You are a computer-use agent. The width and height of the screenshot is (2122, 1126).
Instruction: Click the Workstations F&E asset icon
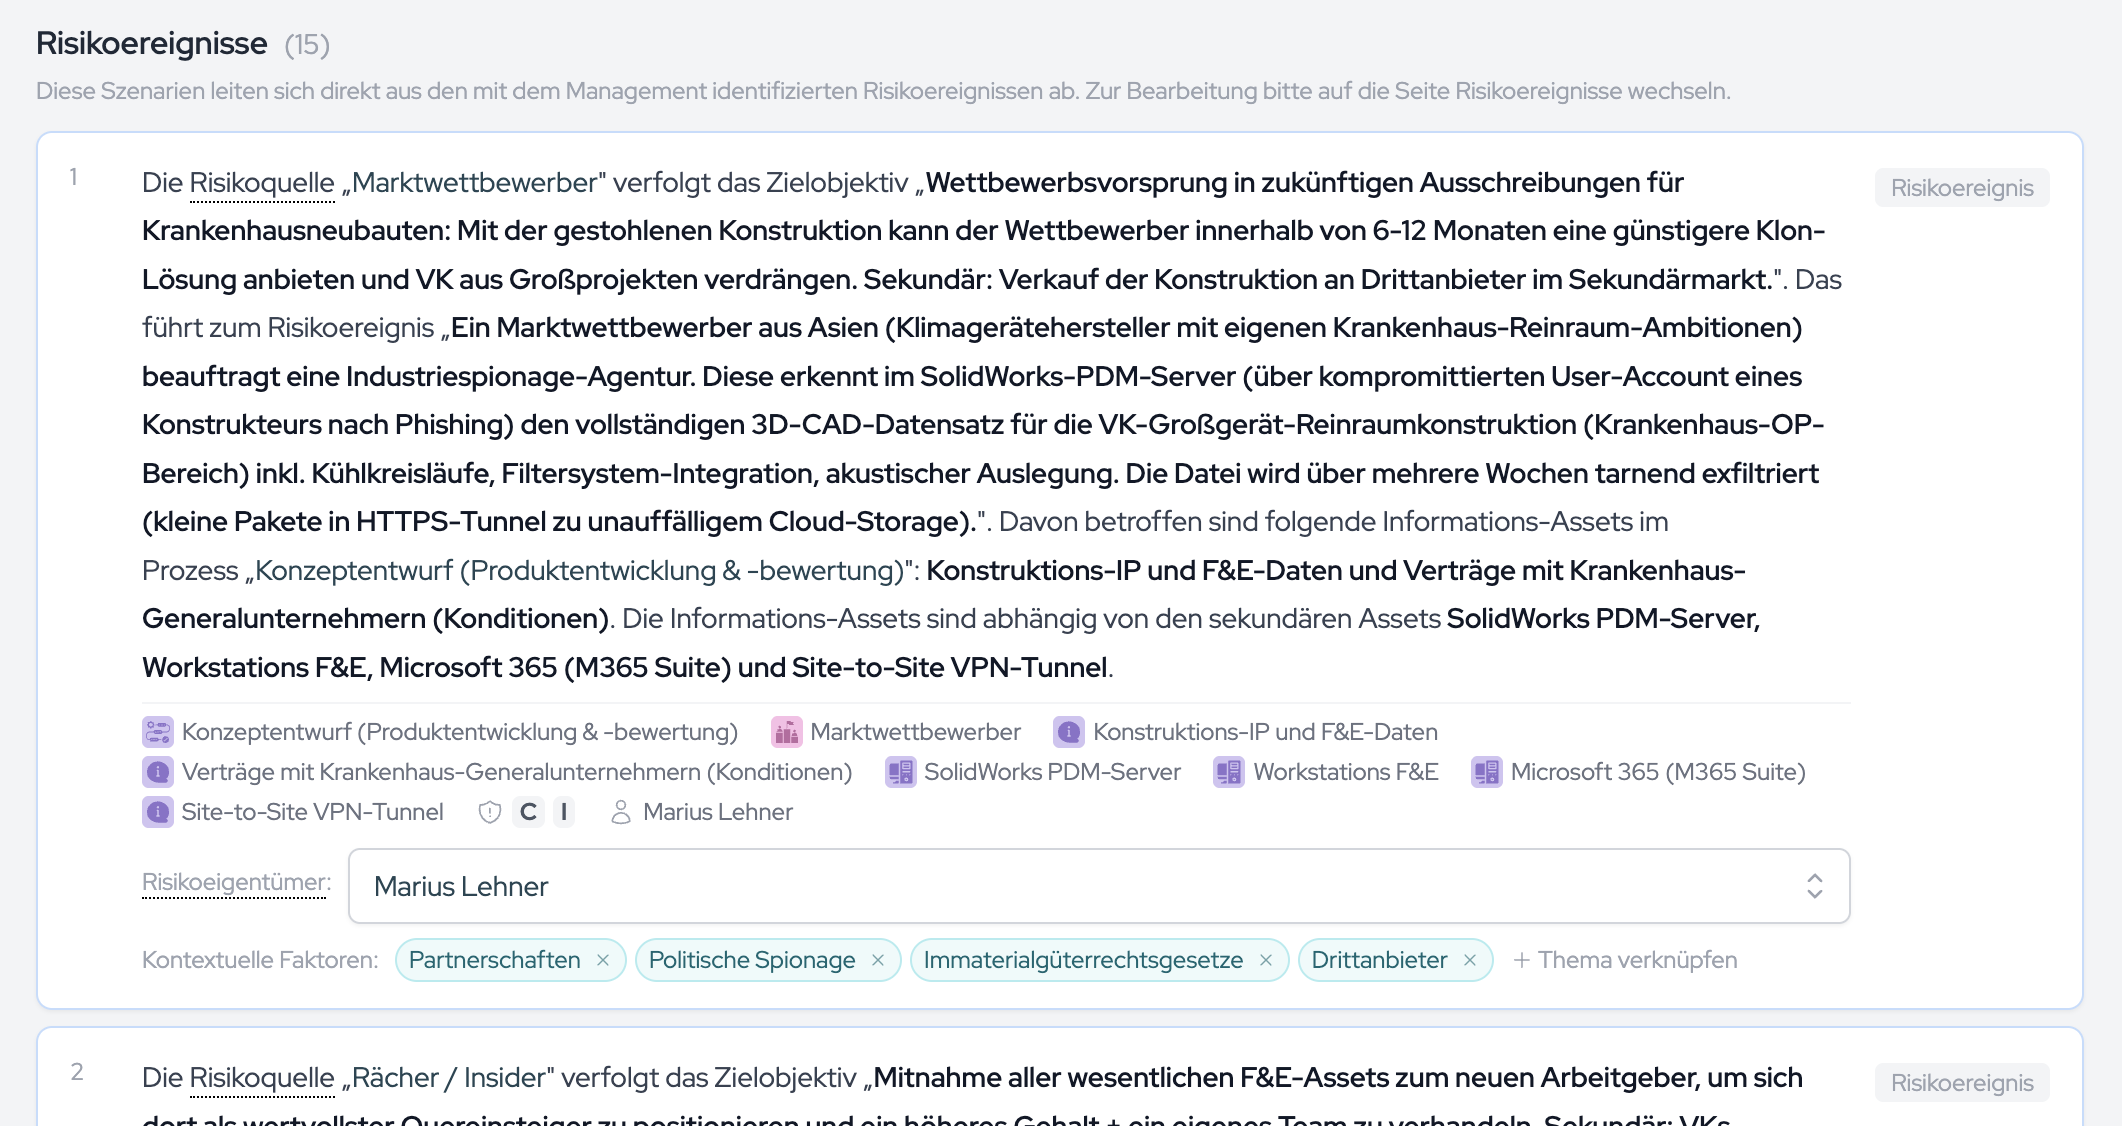pos(1229,772)
